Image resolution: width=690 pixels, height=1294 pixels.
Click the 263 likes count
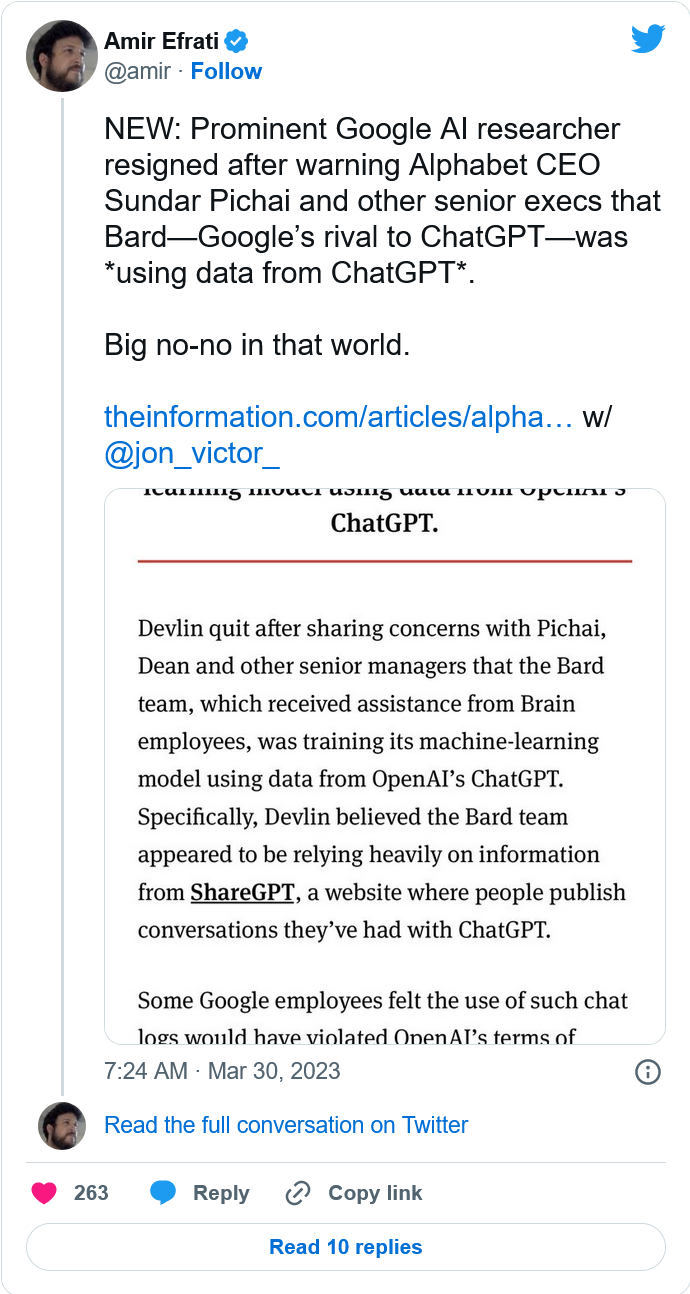tap(91, 1193)
